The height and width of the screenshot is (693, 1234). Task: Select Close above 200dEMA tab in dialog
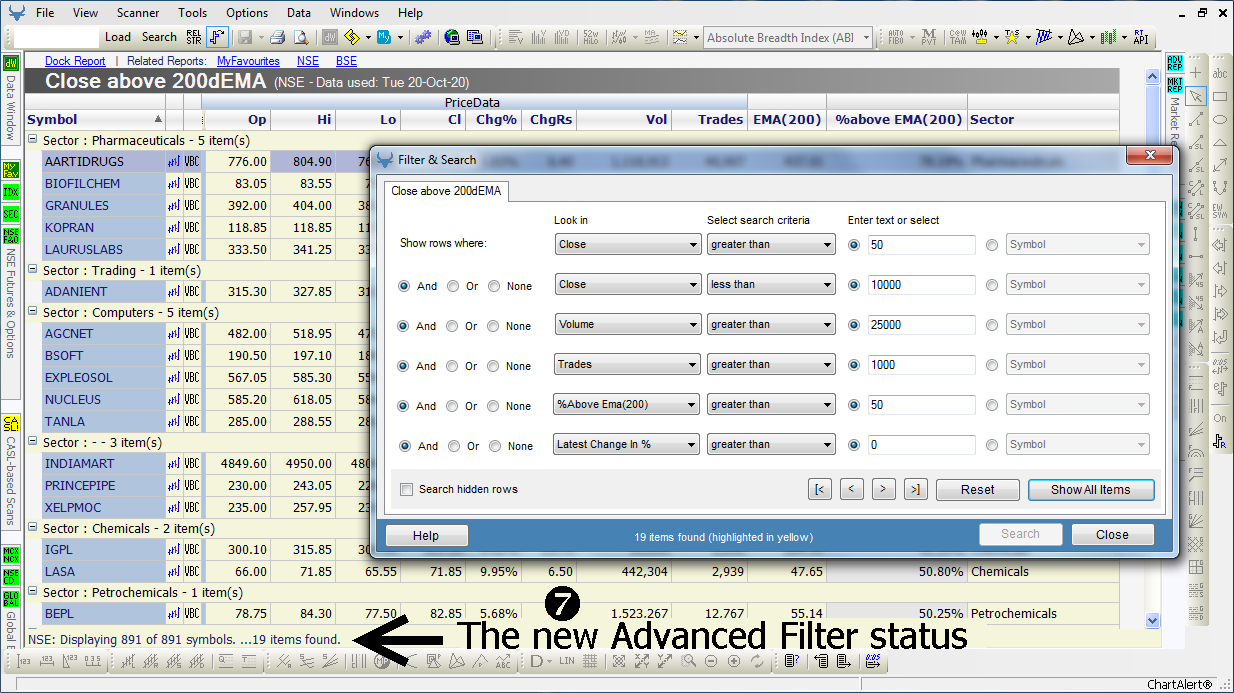(446, 190)
